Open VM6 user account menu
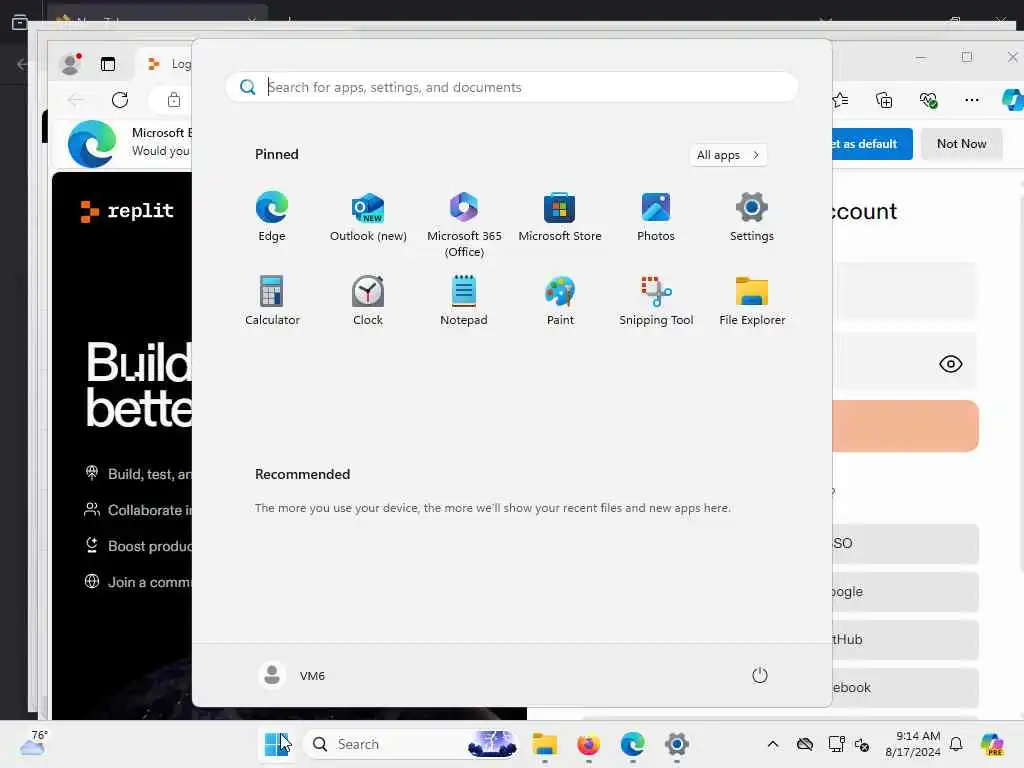The width and height of the screenshot is (1024, 768). pos(292,675)
